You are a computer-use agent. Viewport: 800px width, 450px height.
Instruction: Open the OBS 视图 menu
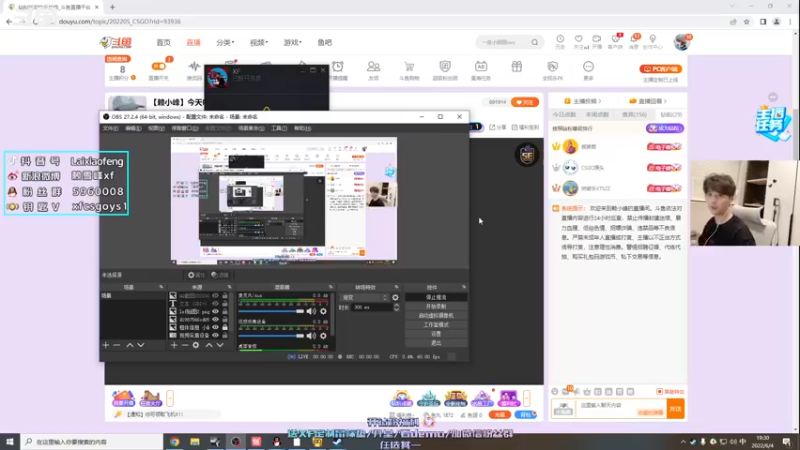[x=156, y=129]
